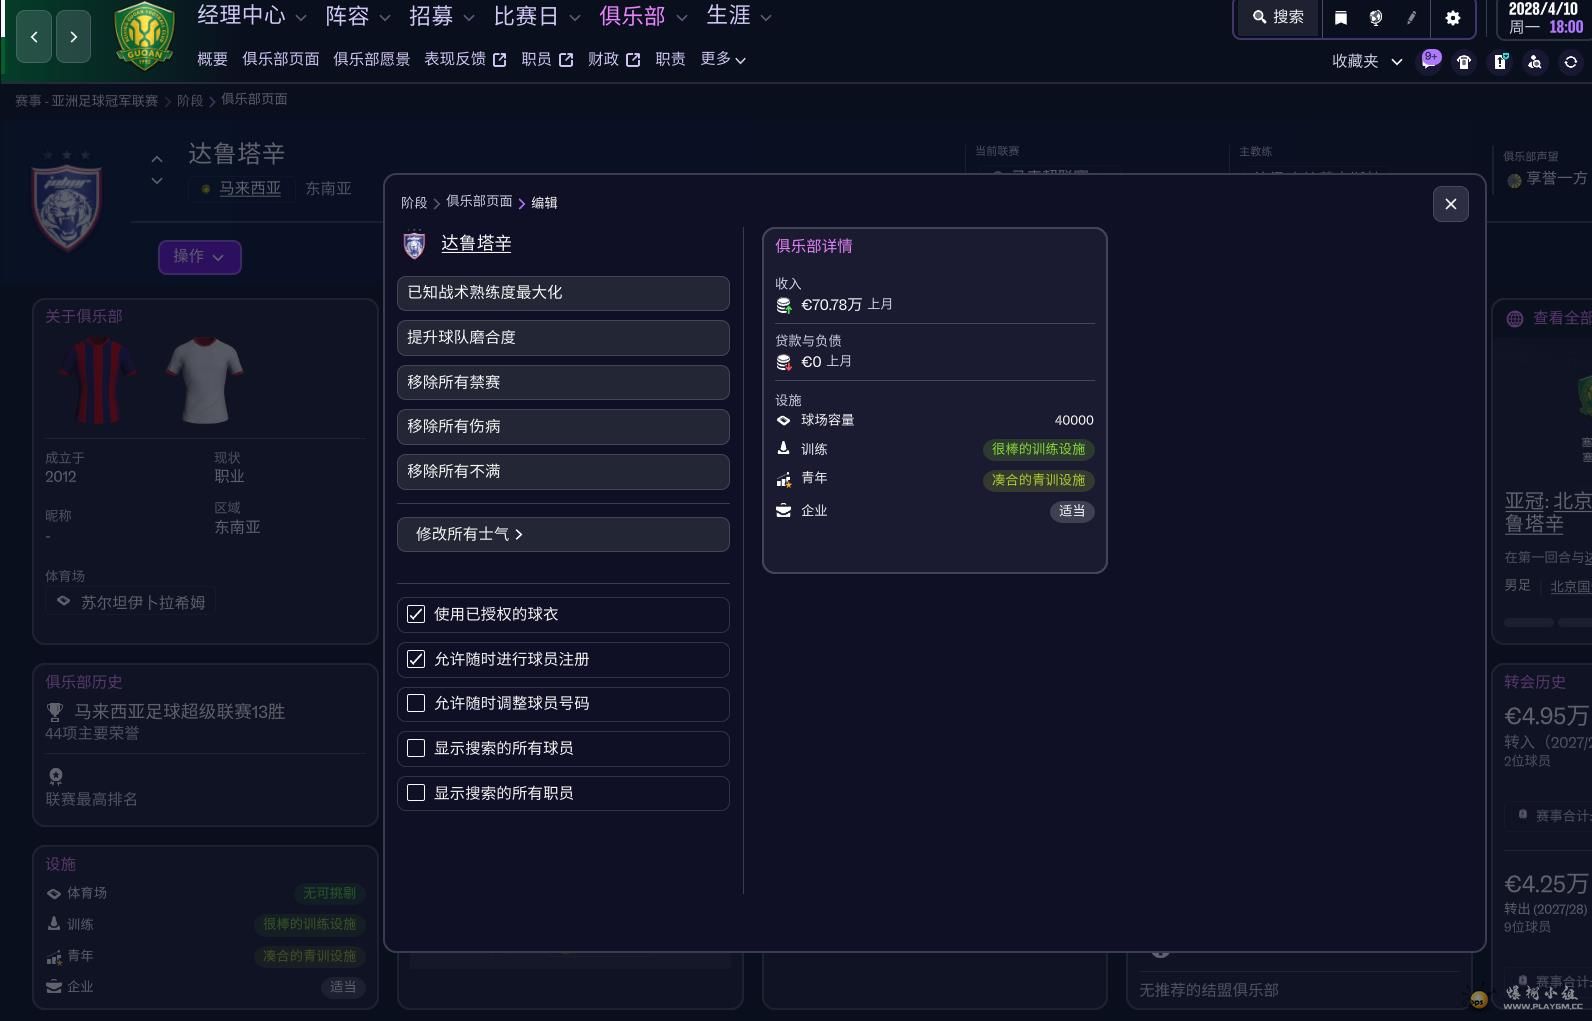Open the world globe icon
Screen dimensions: 1592x1021
[x=1376, y=18]
